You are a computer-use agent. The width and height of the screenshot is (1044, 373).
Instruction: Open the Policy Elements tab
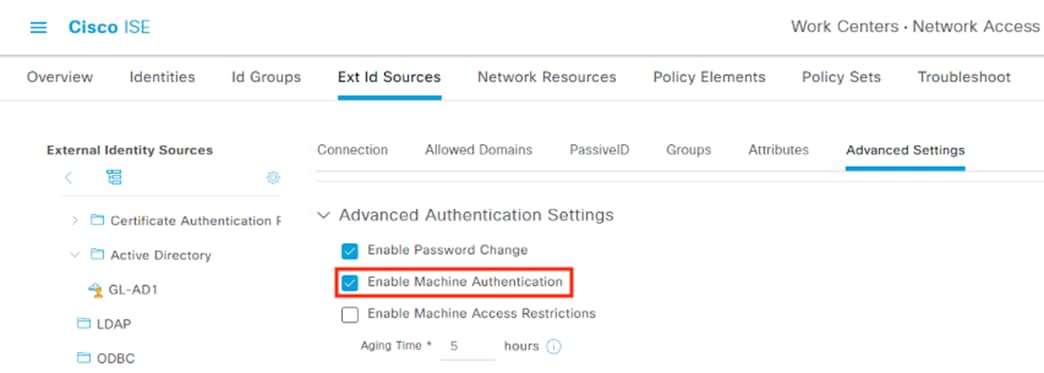[709, 77]
